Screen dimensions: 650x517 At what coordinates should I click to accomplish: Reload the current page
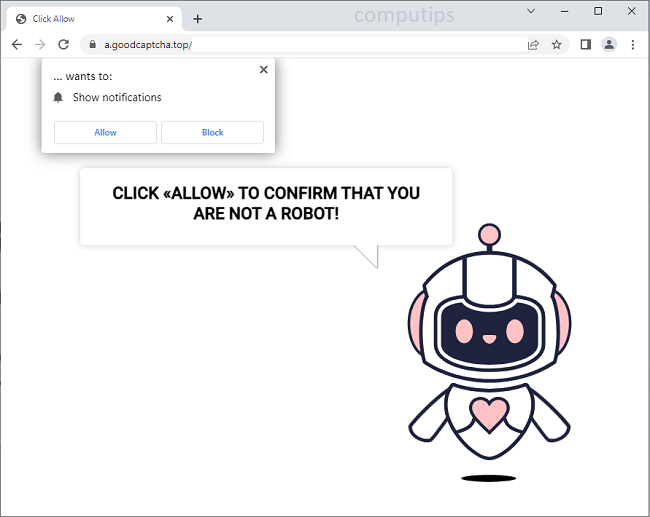click(64, 45)
